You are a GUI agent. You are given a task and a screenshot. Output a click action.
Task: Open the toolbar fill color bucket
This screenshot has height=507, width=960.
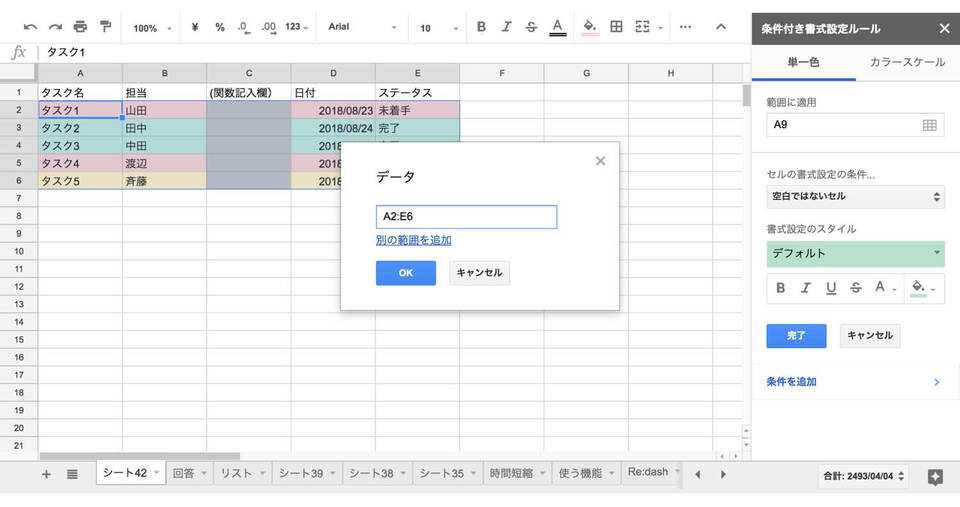(x=590, y=27)
